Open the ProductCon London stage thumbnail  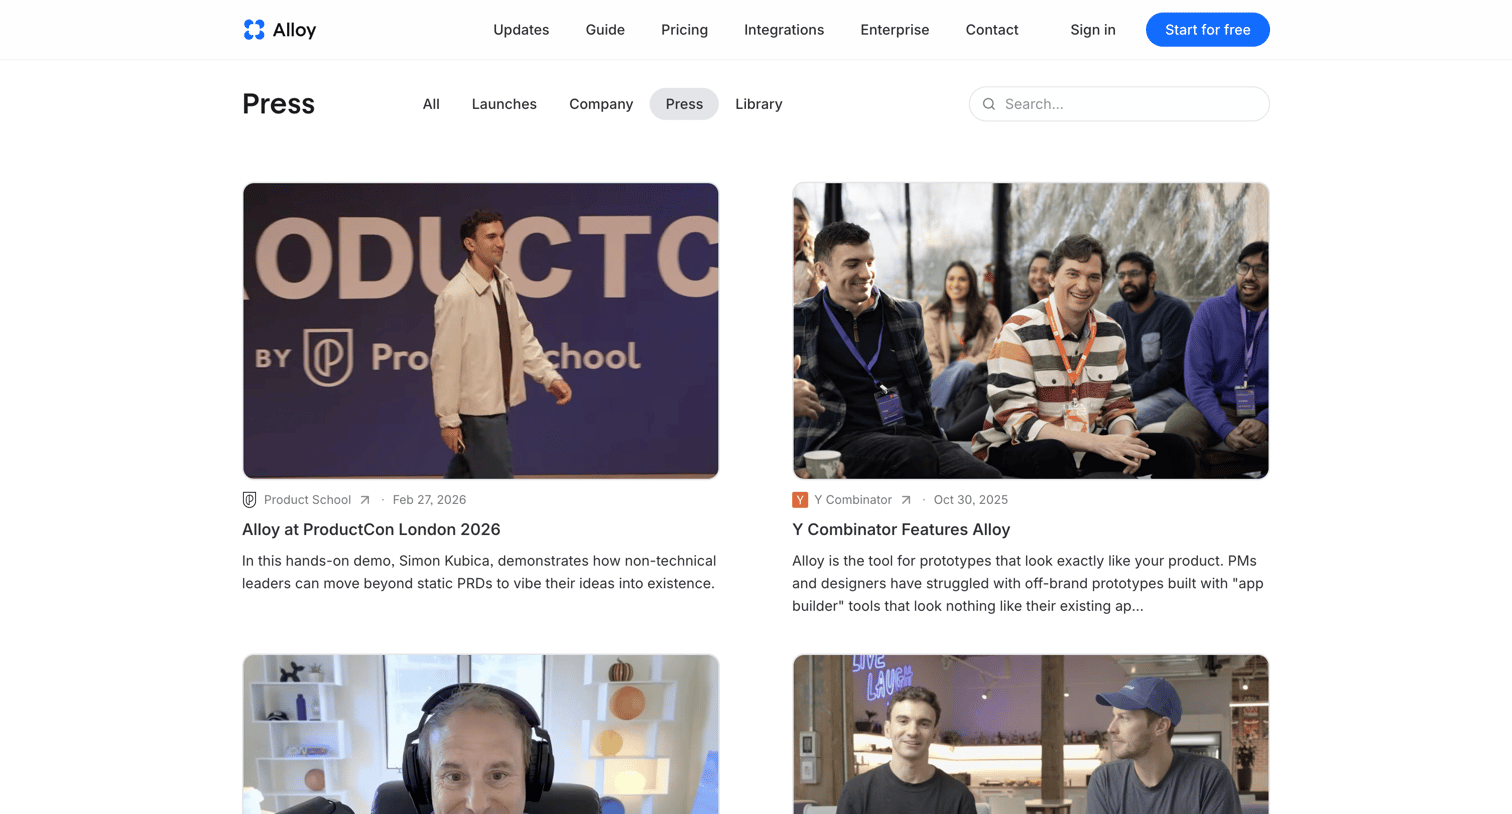click(481, 331)
